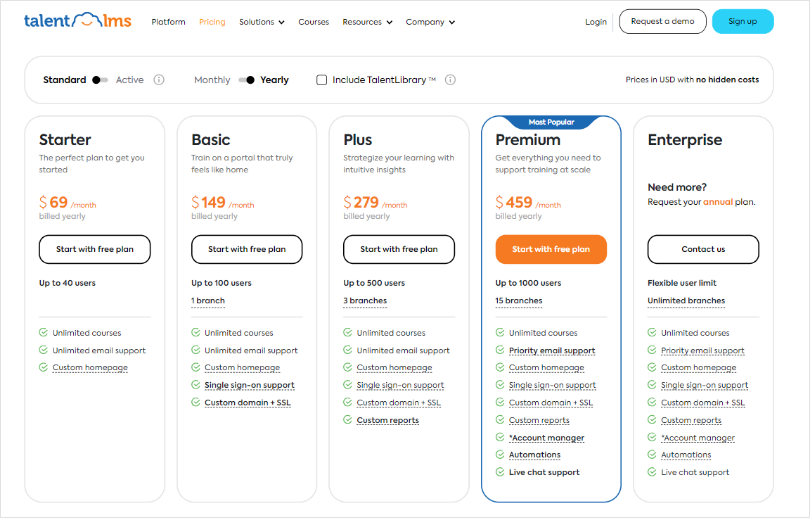810x518 pixels.
Task: Click info icon beside Include TalentLibrary
Action: (x=450, y=80)
